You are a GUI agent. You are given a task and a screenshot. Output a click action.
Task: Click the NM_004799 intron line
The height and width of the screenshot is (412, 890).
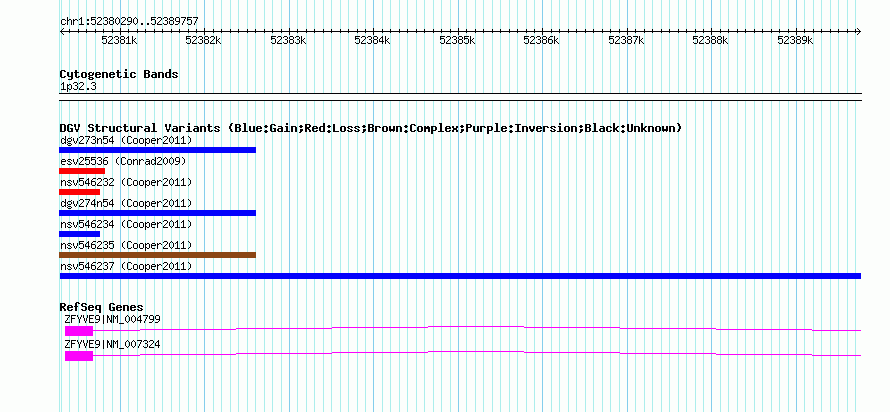pos(477,328)
